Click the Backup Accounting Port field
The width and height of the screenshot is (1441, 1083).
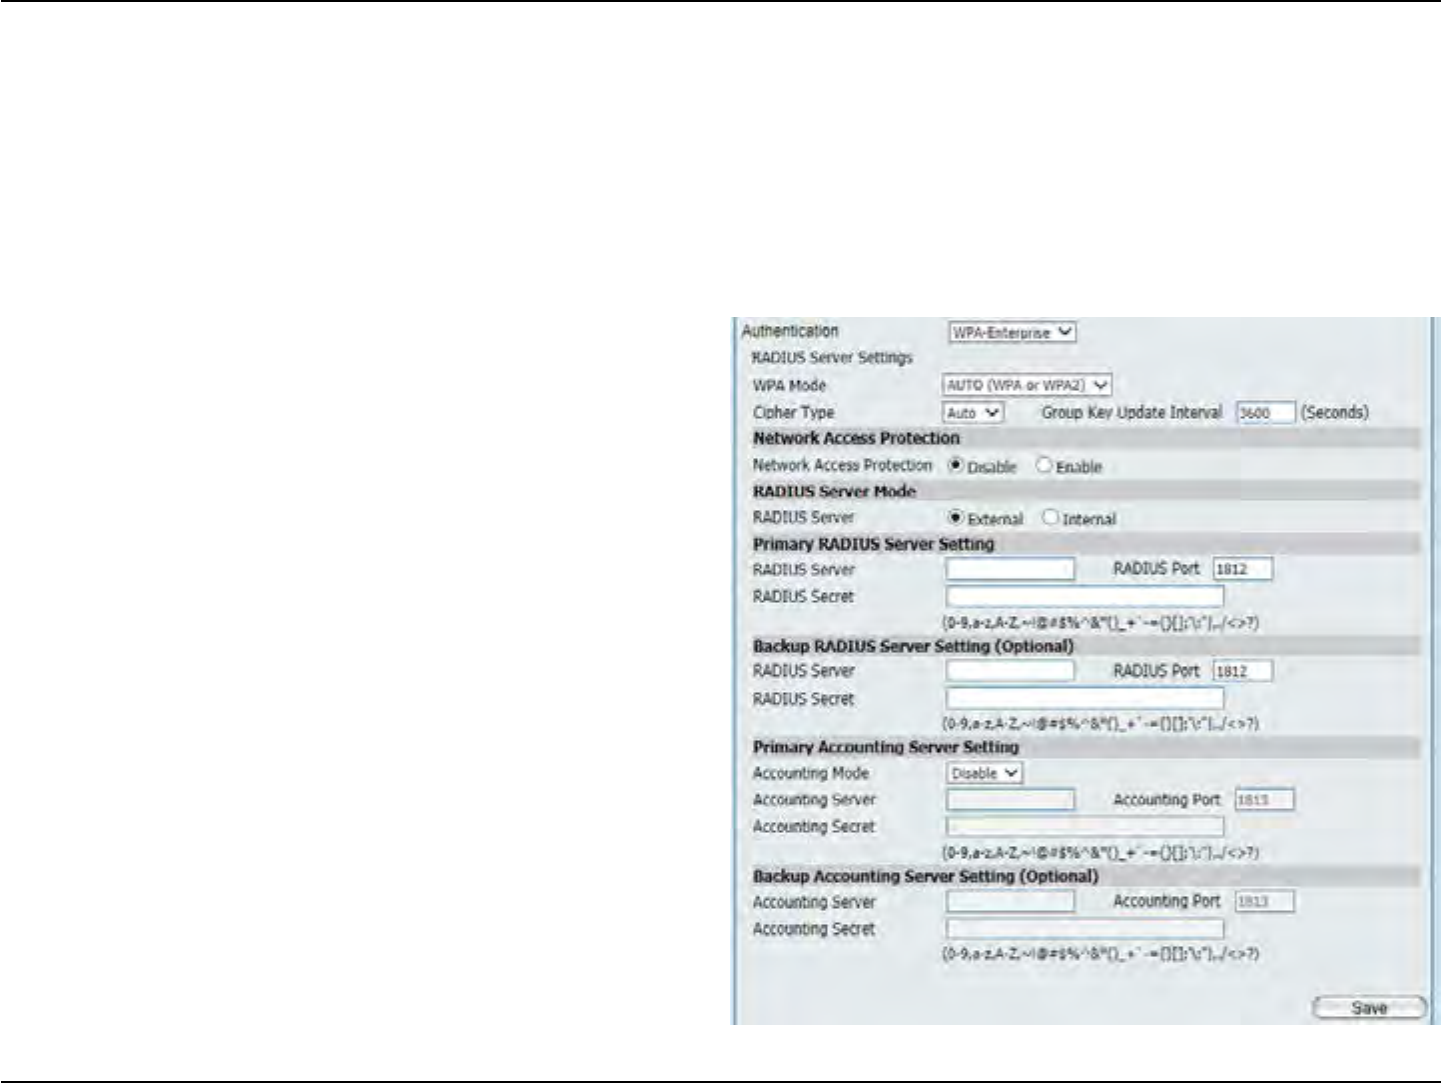click(x=1265, y=902)
